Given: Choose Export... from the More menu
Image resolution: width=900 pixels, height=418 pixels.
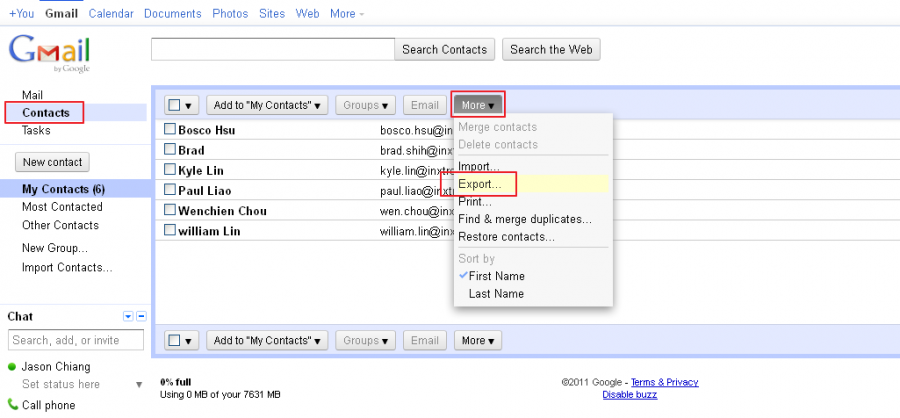Looking at the screenshot, I should (480, 185).
